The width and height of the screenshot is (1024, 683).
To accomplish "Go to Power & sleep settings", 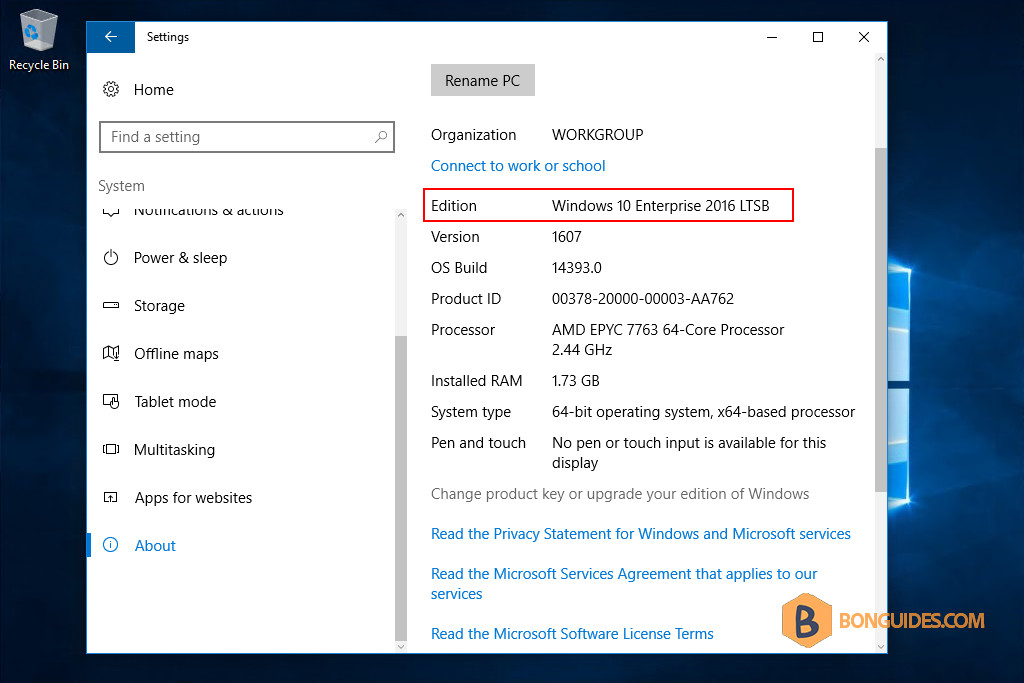I will [180, 258].
